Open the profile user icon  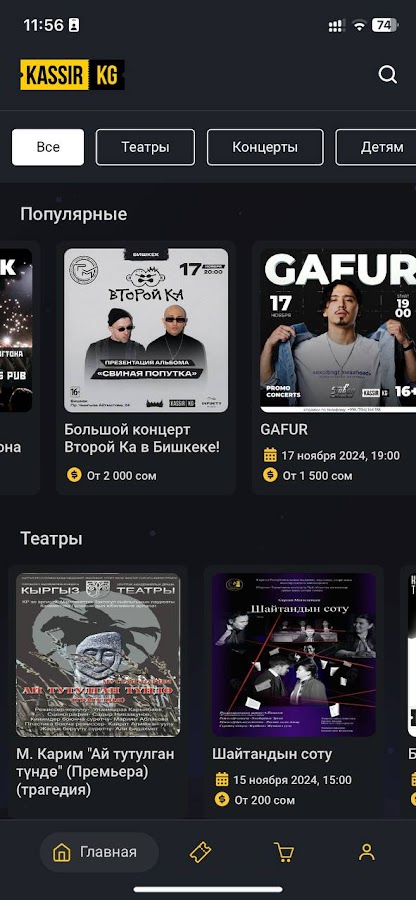[x=366, y=852]
